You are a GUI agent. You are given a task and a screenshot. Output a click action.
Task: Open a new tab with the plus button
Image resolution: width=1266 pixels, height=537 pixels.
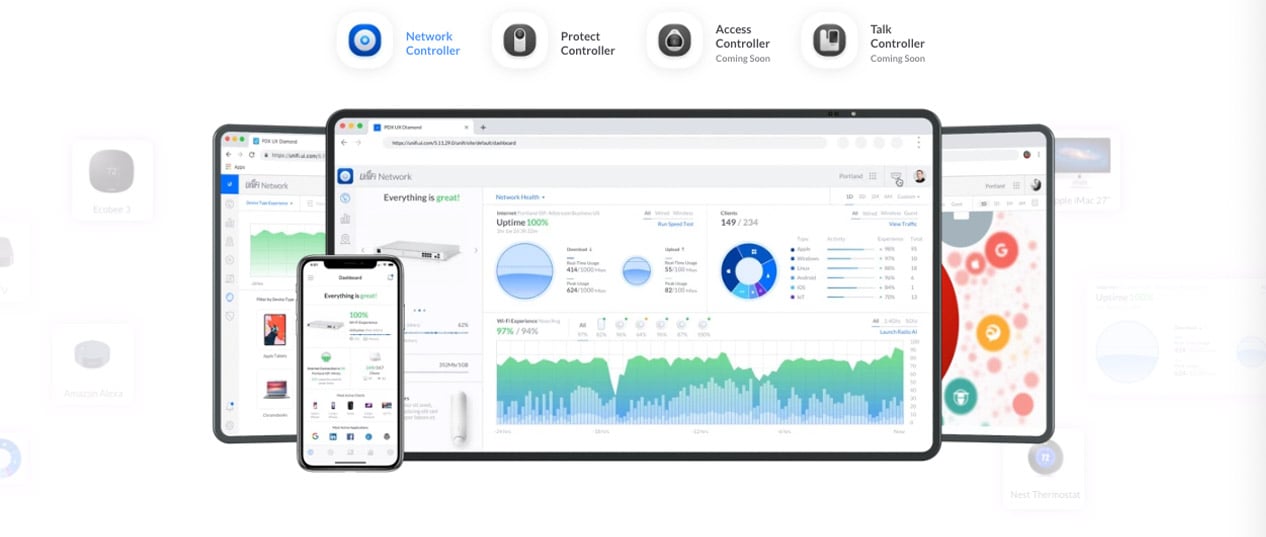coord(483,127)
